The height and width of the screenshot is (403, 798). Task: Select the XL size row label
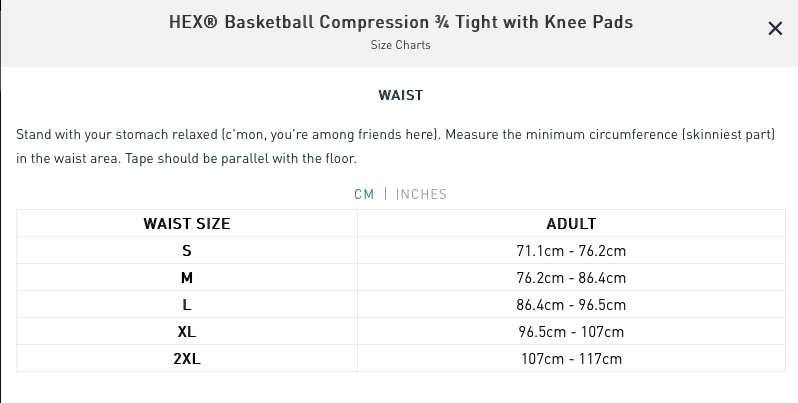point(187,331)
